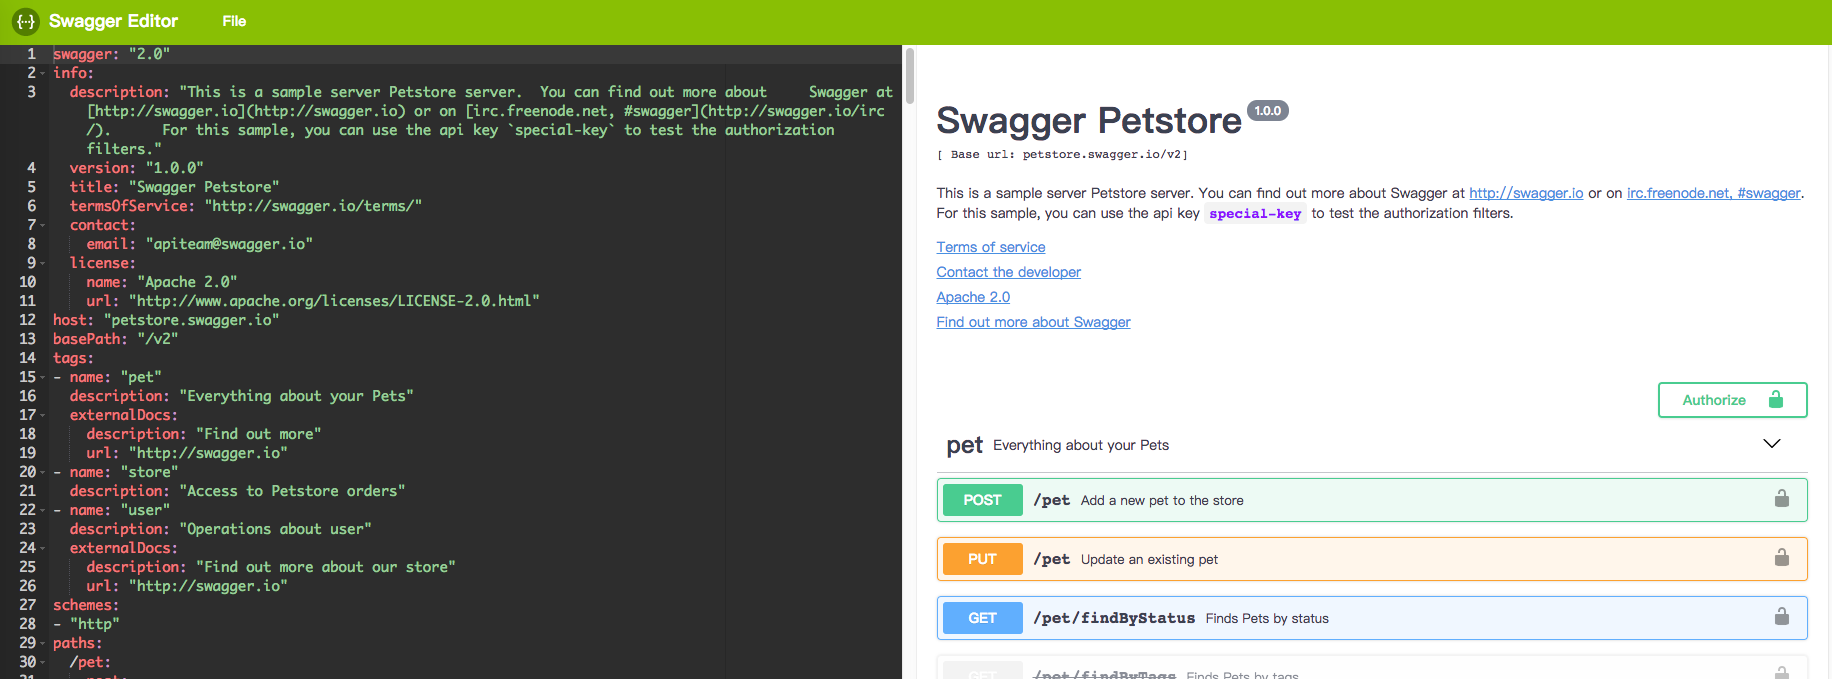Open the Apache 2.0 license link
Screen dimensions: 1832x679
(x=973, y=297)
